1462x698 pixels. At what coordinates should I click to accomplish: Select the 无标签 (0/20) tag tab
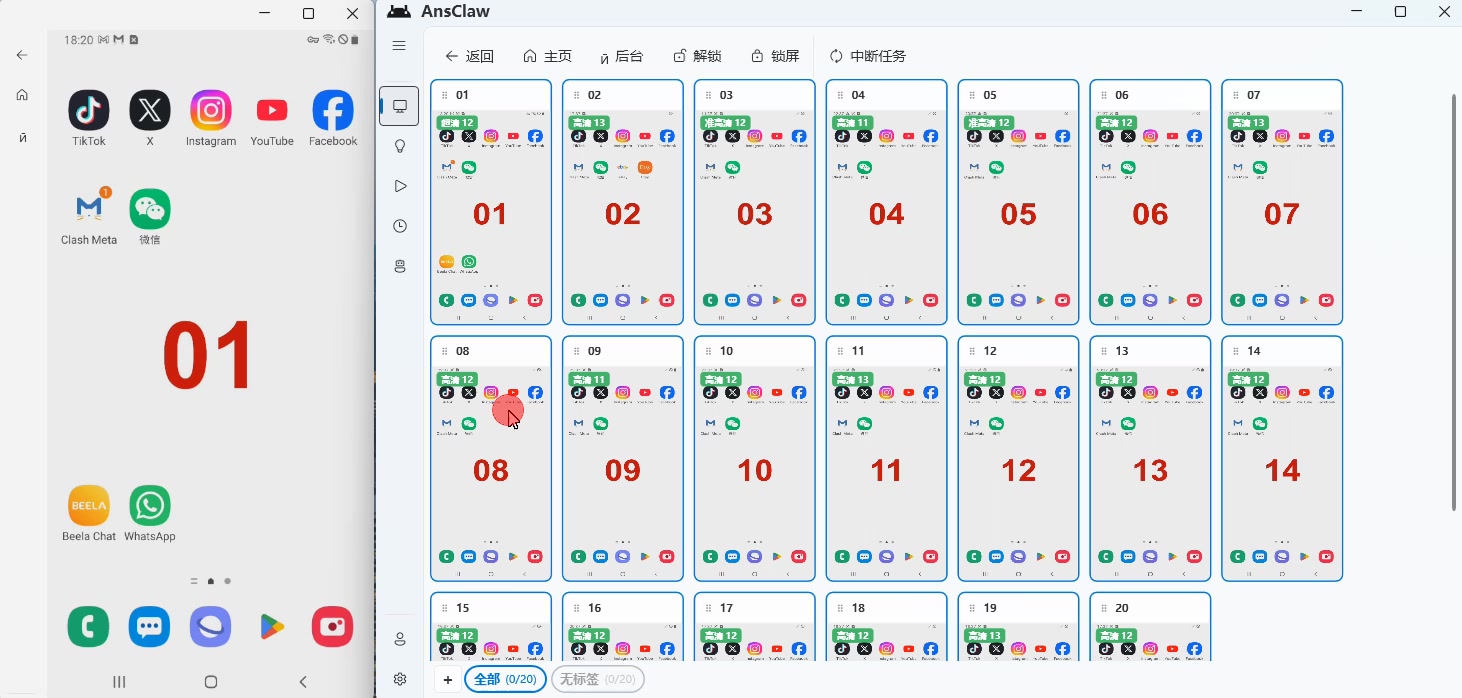point(597,680)
